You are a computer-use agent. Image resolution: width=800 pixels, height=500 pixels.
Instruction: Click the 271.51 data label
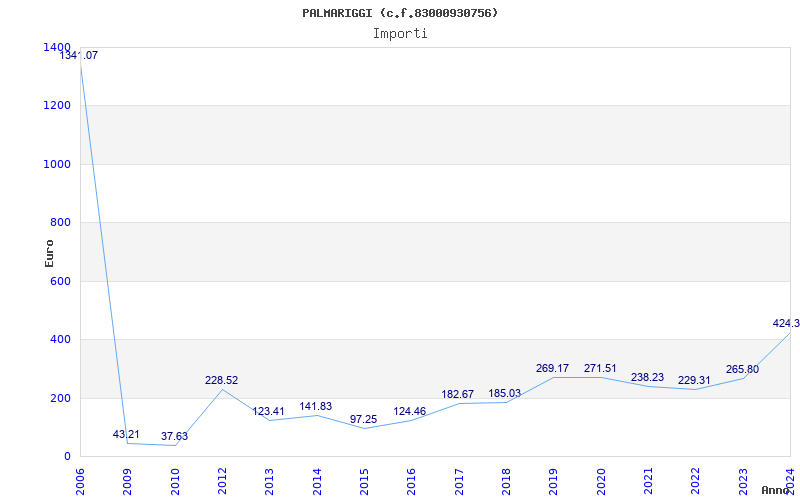600,368
